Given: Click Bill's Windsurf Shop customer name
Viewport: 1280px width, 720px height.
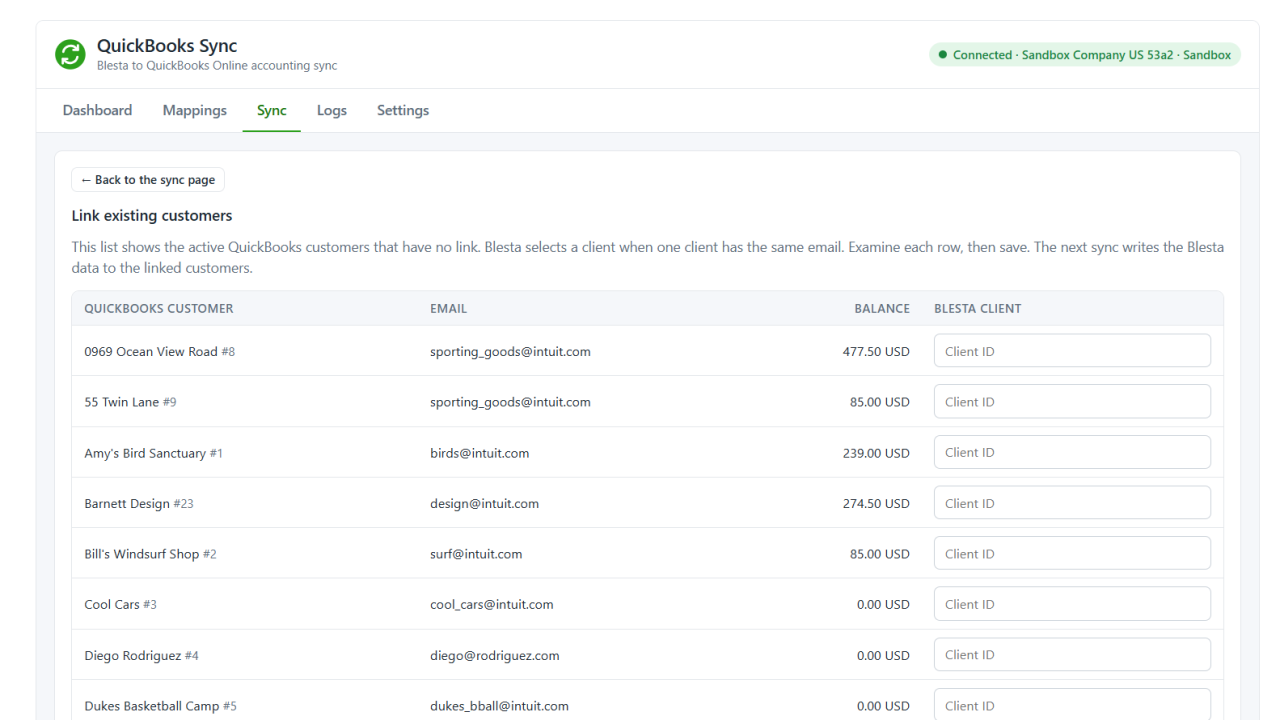Looking at the screenshot, I should 142,554.
